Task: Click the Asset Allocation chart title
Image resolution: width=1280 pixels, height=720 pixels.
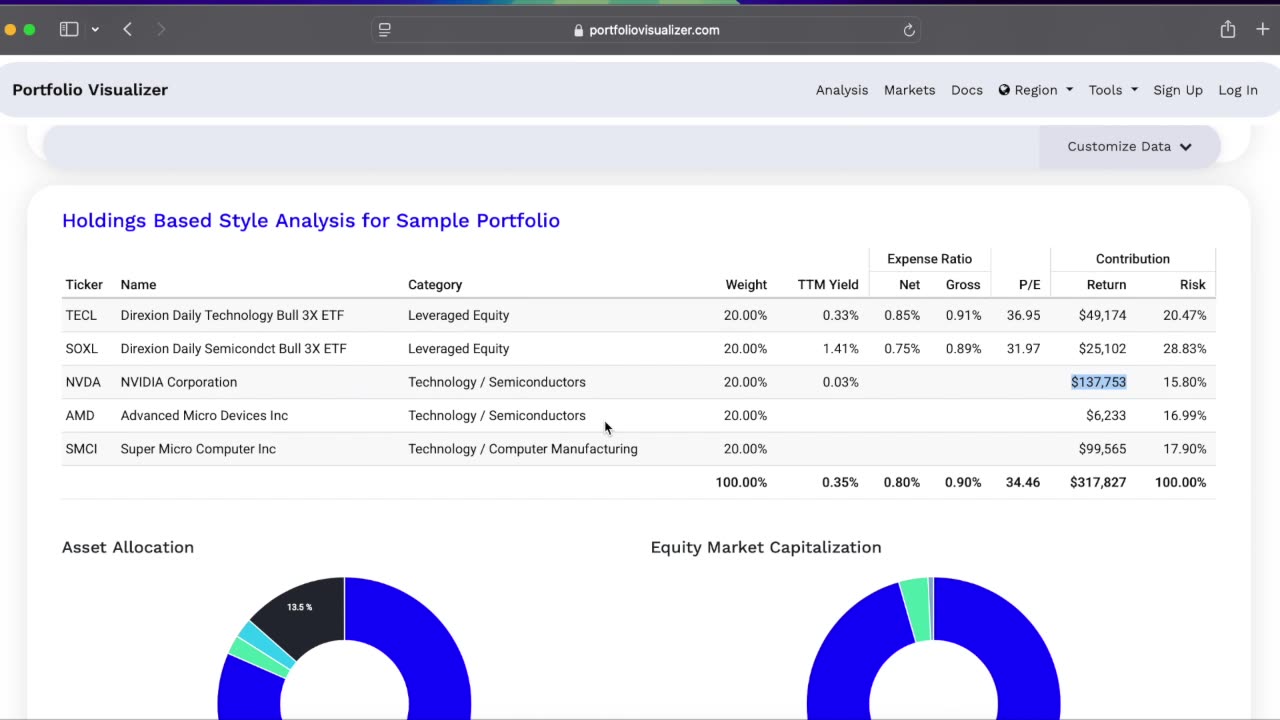Action: click(x=128, y=547)
